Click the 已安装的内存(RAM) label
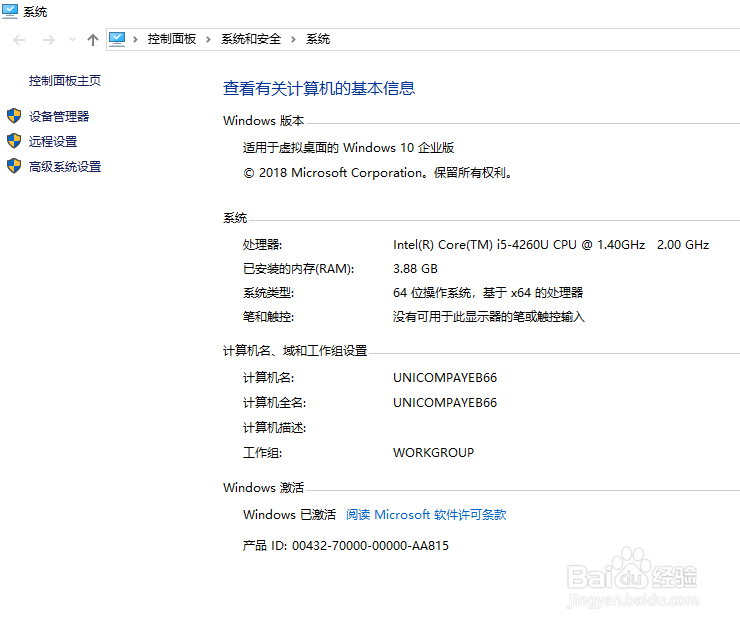 click(298, 269)
